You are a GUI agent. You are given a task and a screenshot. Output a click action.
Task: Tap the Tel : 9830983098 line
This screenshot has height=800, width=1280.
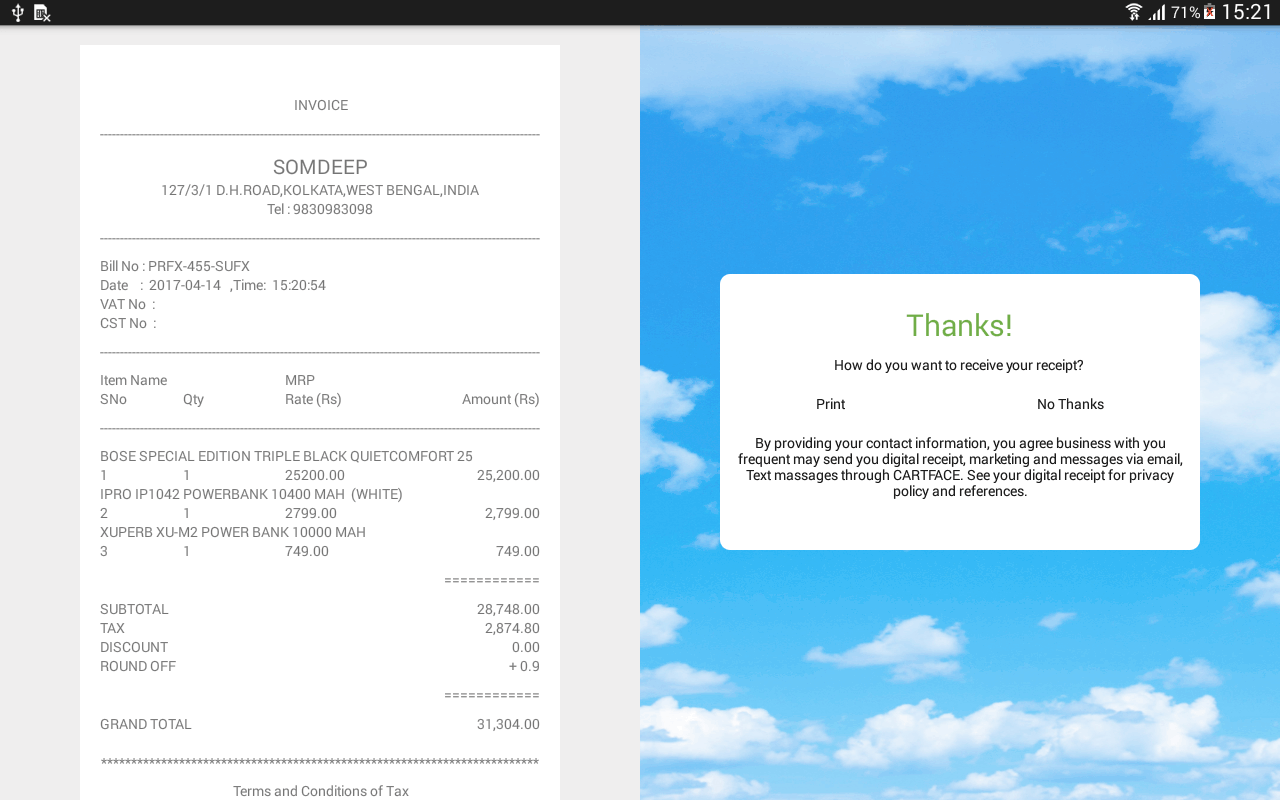pos(320,209)
